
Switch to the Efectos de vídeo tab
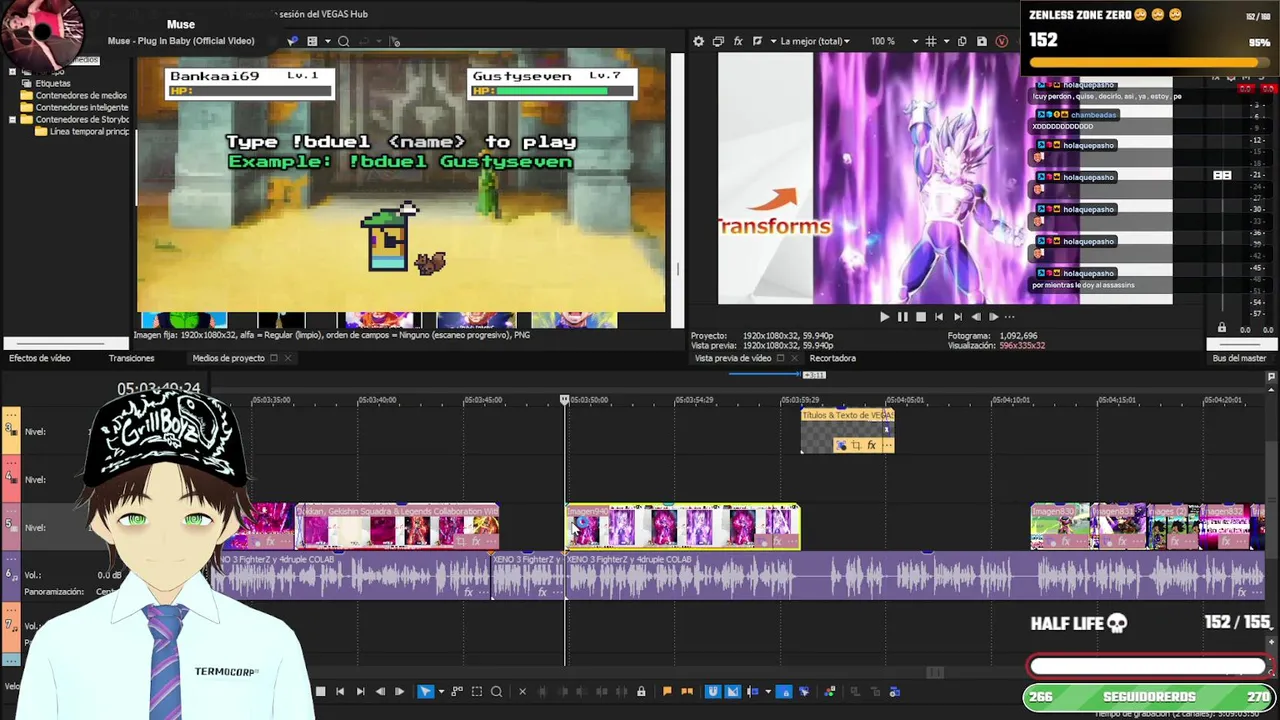pyautogui.click(x=40, y=358)
